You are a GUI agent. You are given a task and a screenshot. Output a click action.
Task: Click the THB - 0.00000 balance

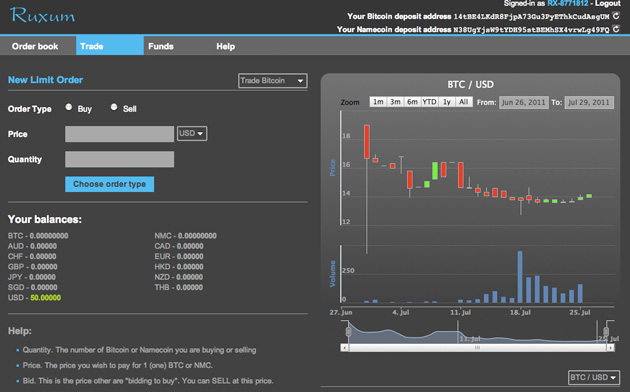click(178, 288)
